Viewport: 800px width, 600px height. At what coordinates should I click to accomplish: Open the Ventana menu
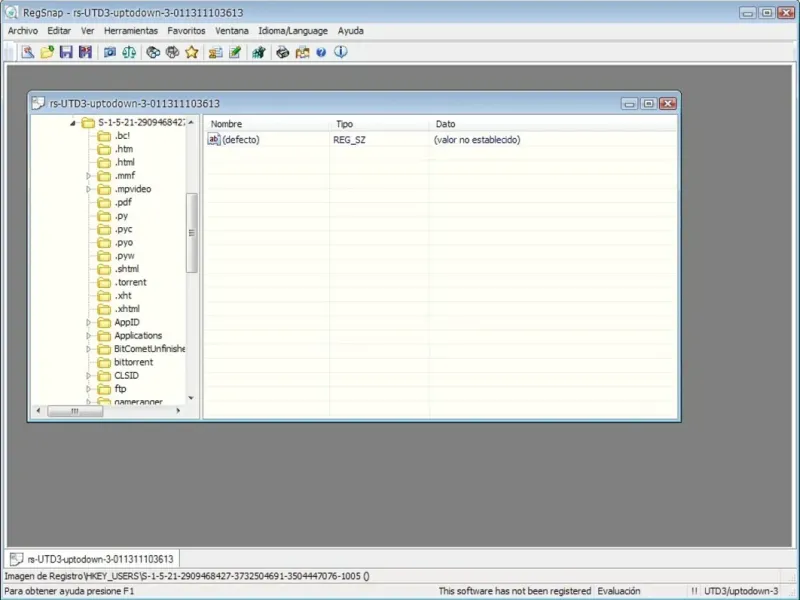(232, 31)
